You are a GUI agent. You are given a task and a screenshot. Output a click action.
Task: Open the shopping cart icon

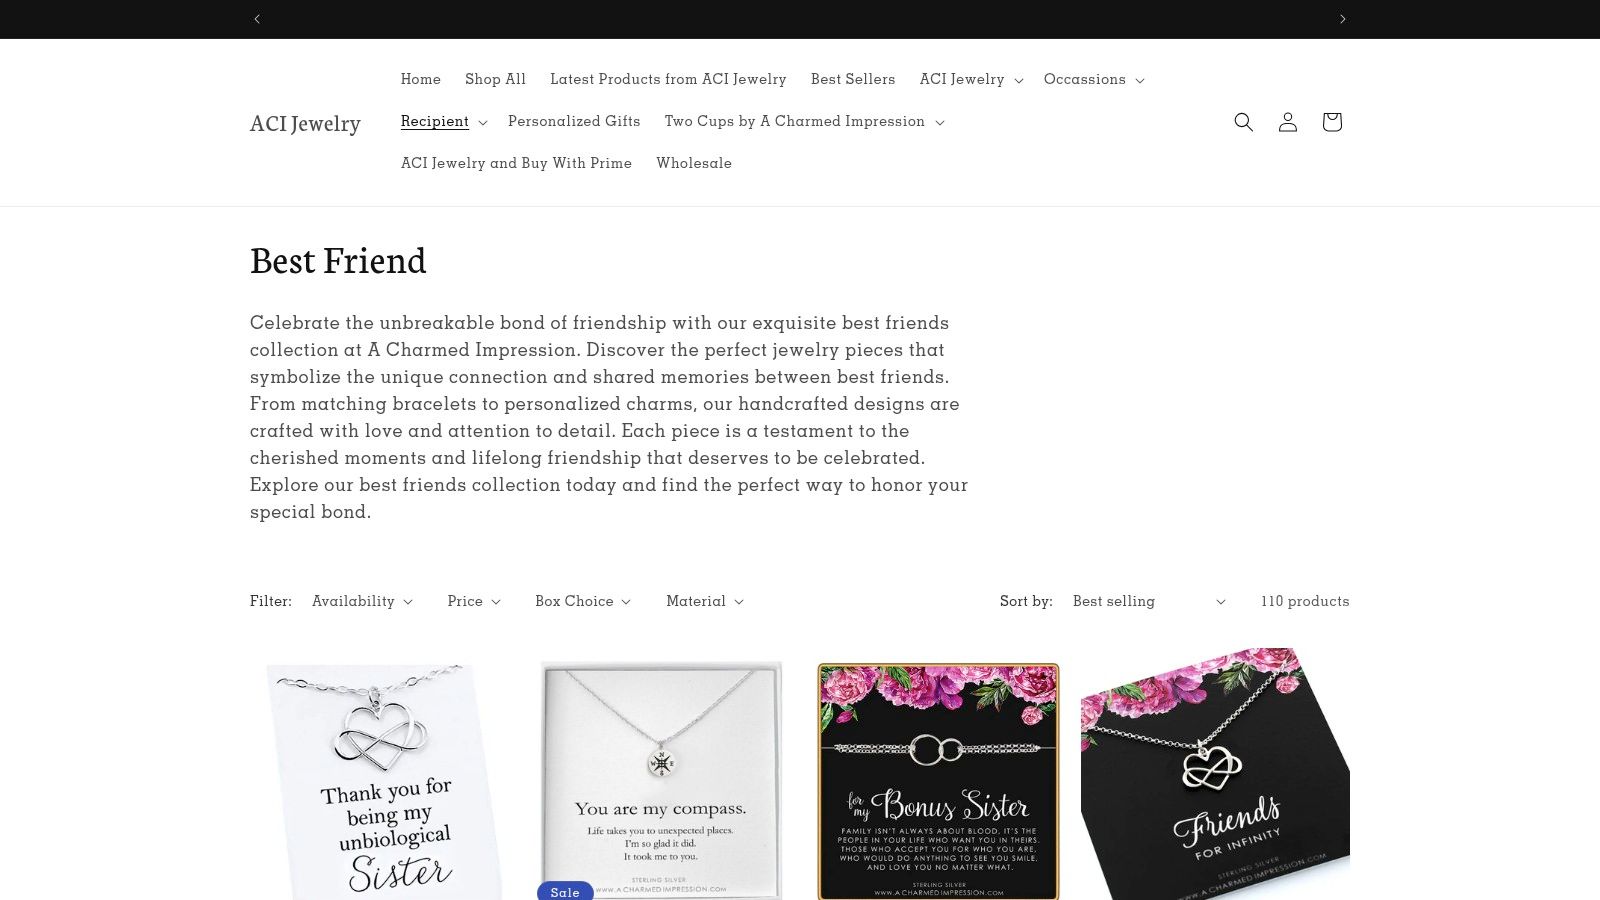click(1331, 122)
